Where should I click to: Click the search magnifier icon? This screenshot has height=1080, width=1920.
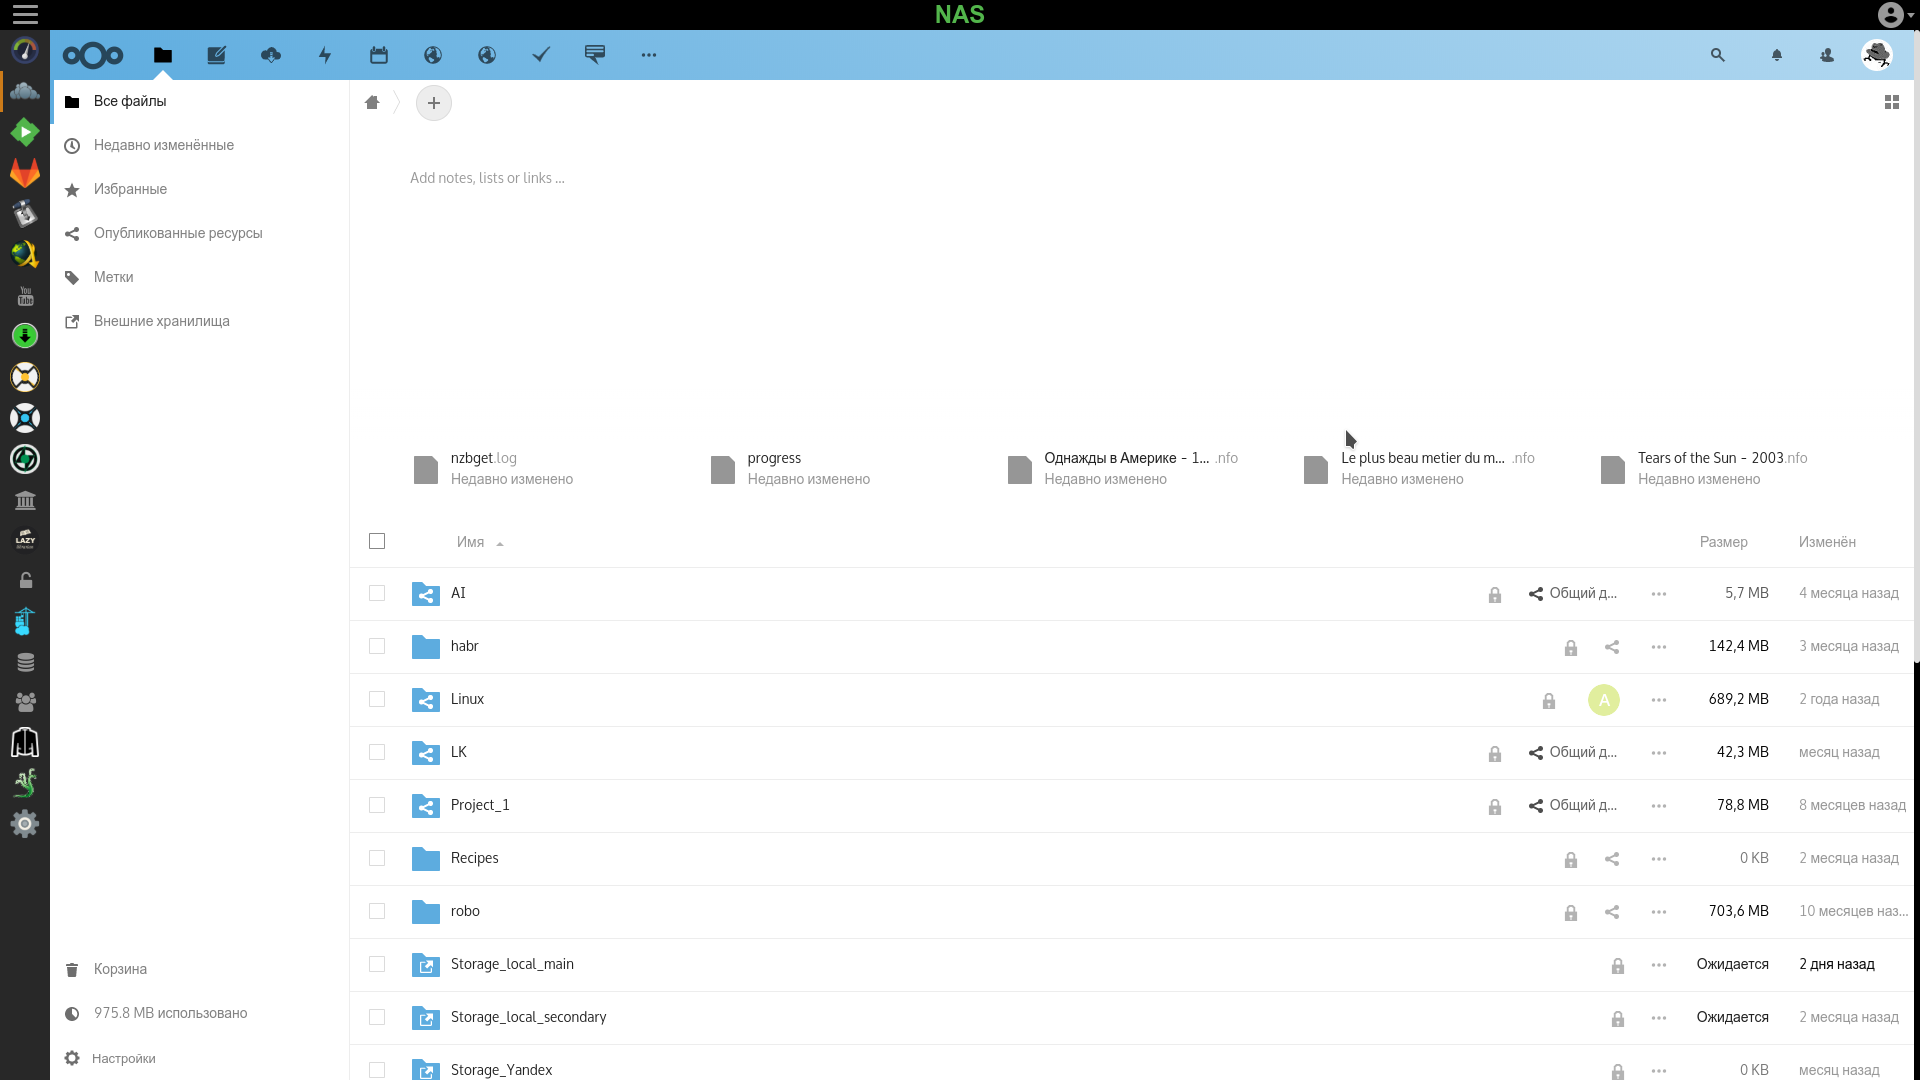1718,55
